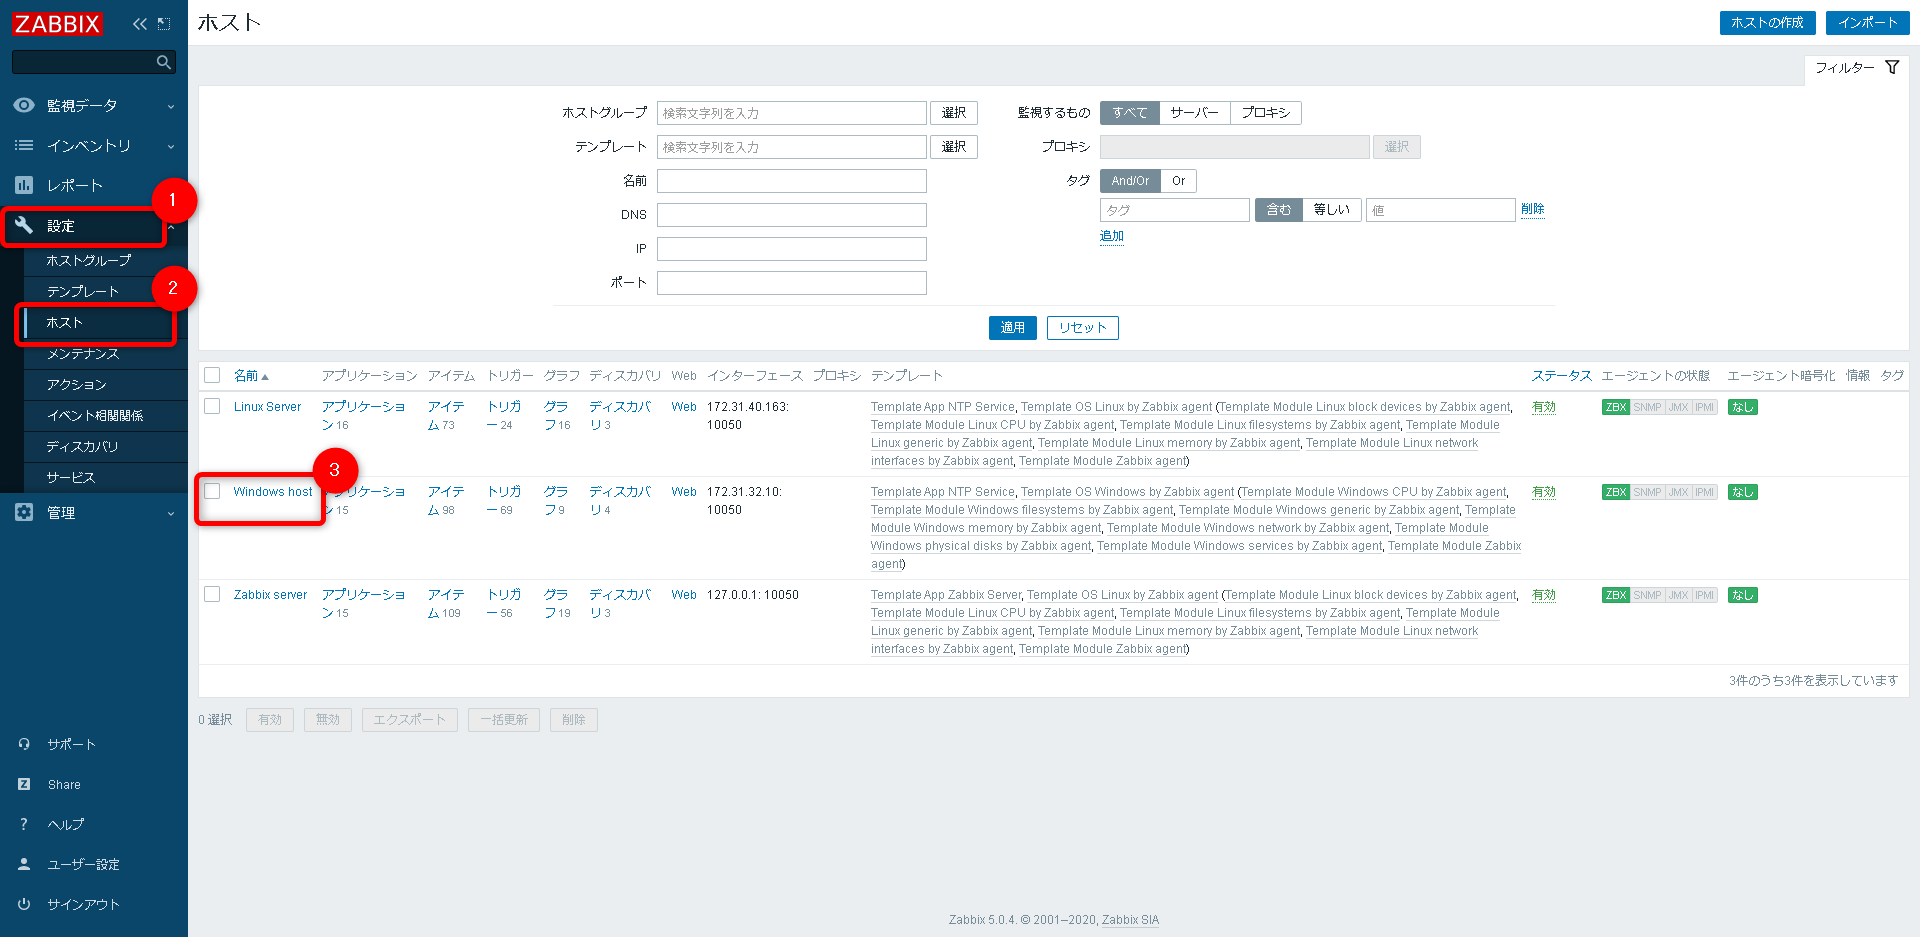Sign out using the power icon

(23, 903)
